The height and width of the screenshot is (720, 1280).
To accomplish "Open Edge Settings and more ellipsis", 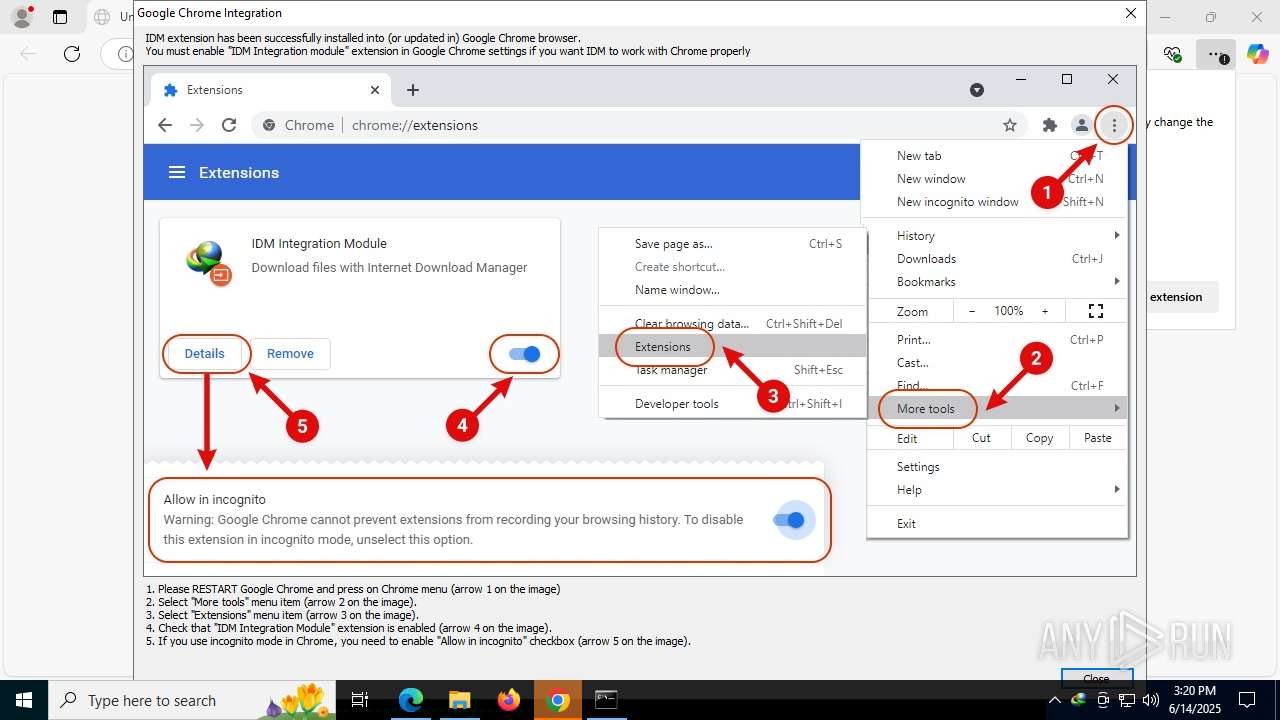I will pos(1216,54).
